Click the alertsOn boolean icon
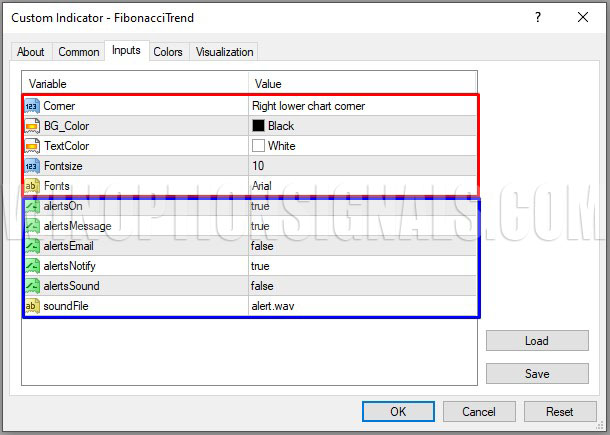Image resolution: width=610 pixels, height=435 pixels. pyautogui.click(x=32, y=206)
